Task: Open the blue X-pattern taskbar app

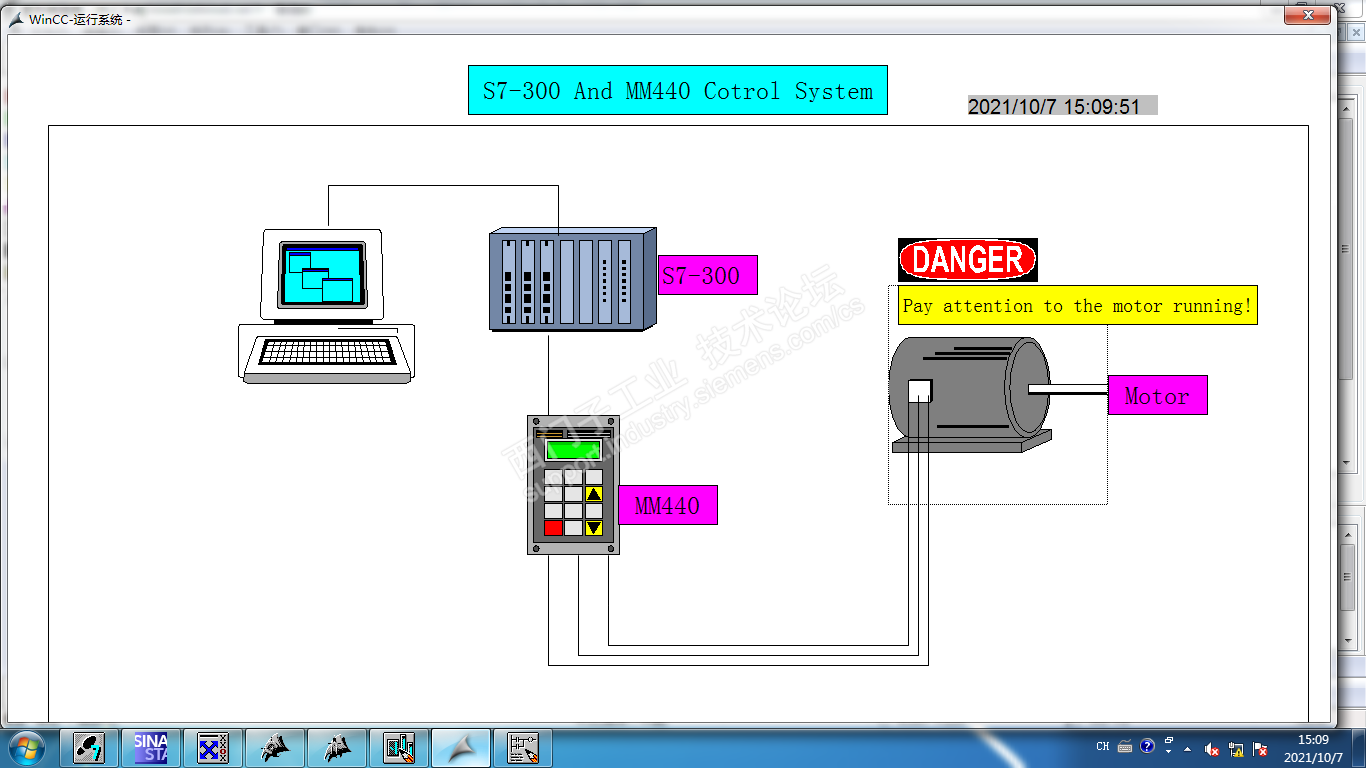Action: pyautogui.click(x=213, y=748)
